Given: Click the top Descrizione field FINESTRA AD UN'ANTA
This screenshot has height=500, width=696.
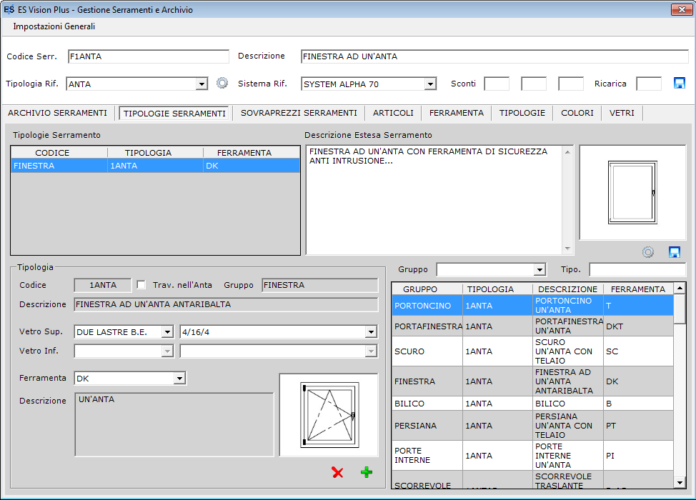Looking at the screenshot, I should 494,56.
